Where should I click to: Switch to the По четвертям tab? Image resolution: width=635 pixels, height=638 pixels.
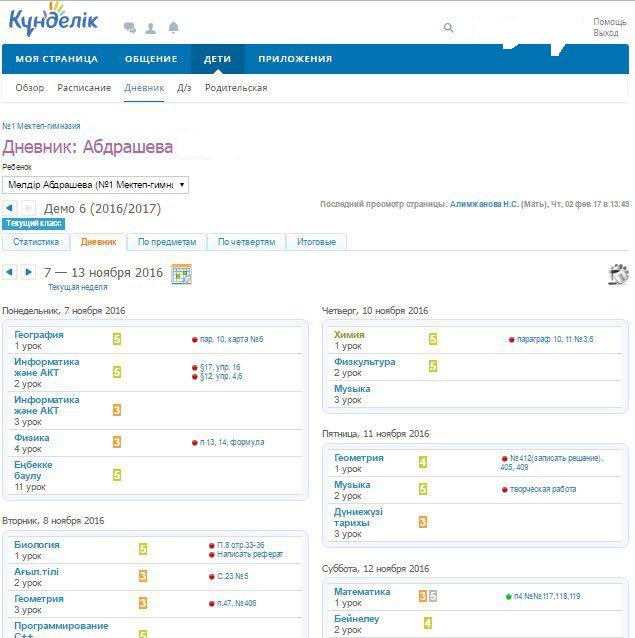point(246,242)
